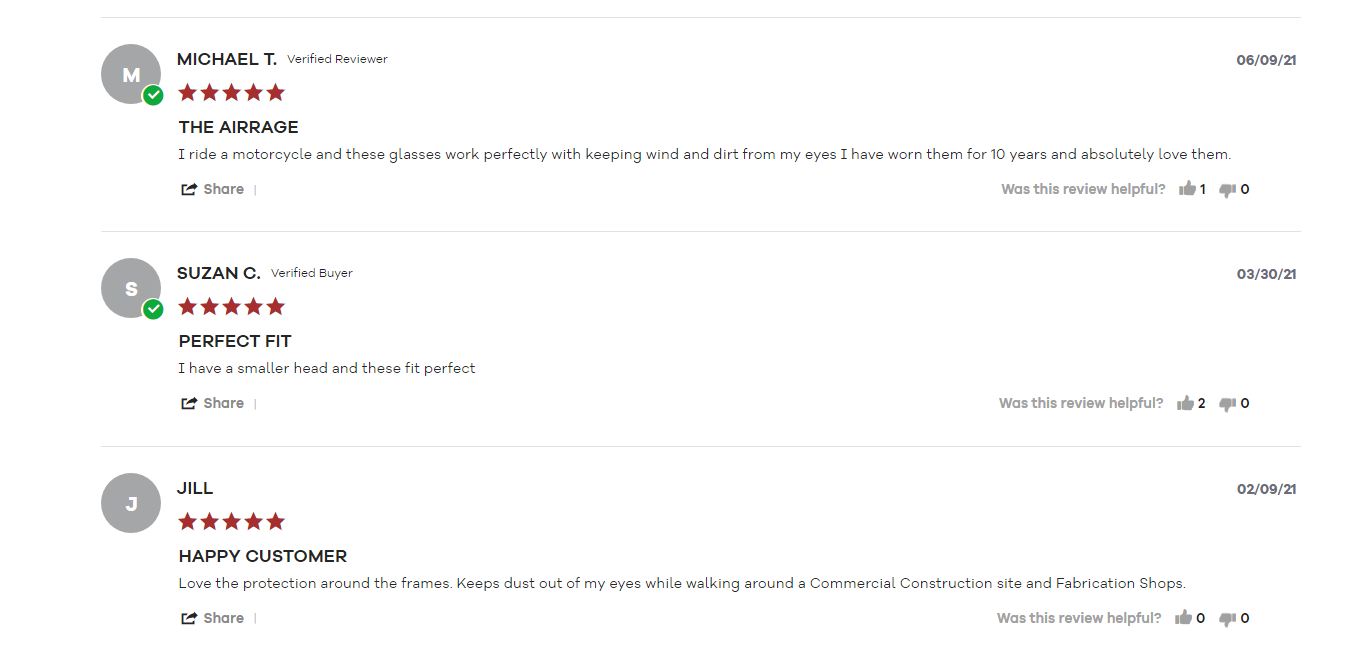The image size is (1362, 659).
Task: Click Michael T.'s avatar circle
Action: (x=131, y=75)
